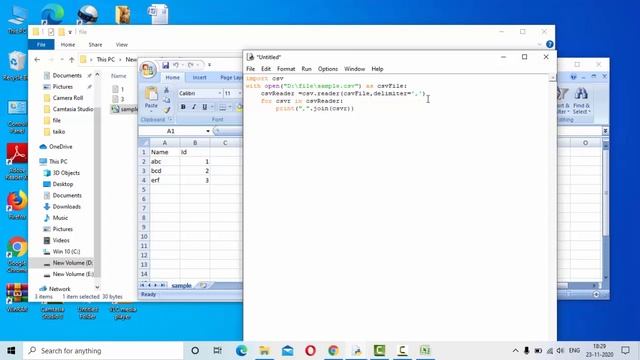The image size is (640, 360).
Task: Open the Excel font name dropdown (Calibri)
Action: tap(220, 93)
